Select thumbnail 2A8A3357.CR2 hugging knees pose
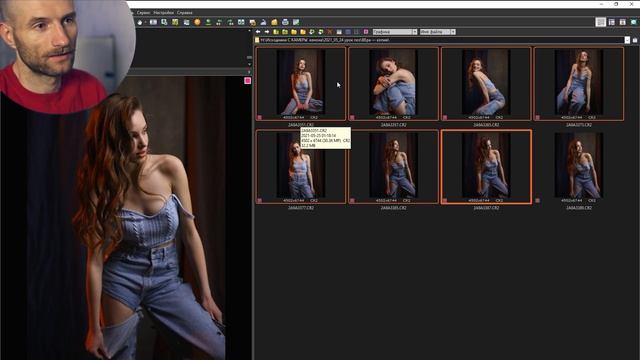 pyautogui.click(x=393, y=83)
